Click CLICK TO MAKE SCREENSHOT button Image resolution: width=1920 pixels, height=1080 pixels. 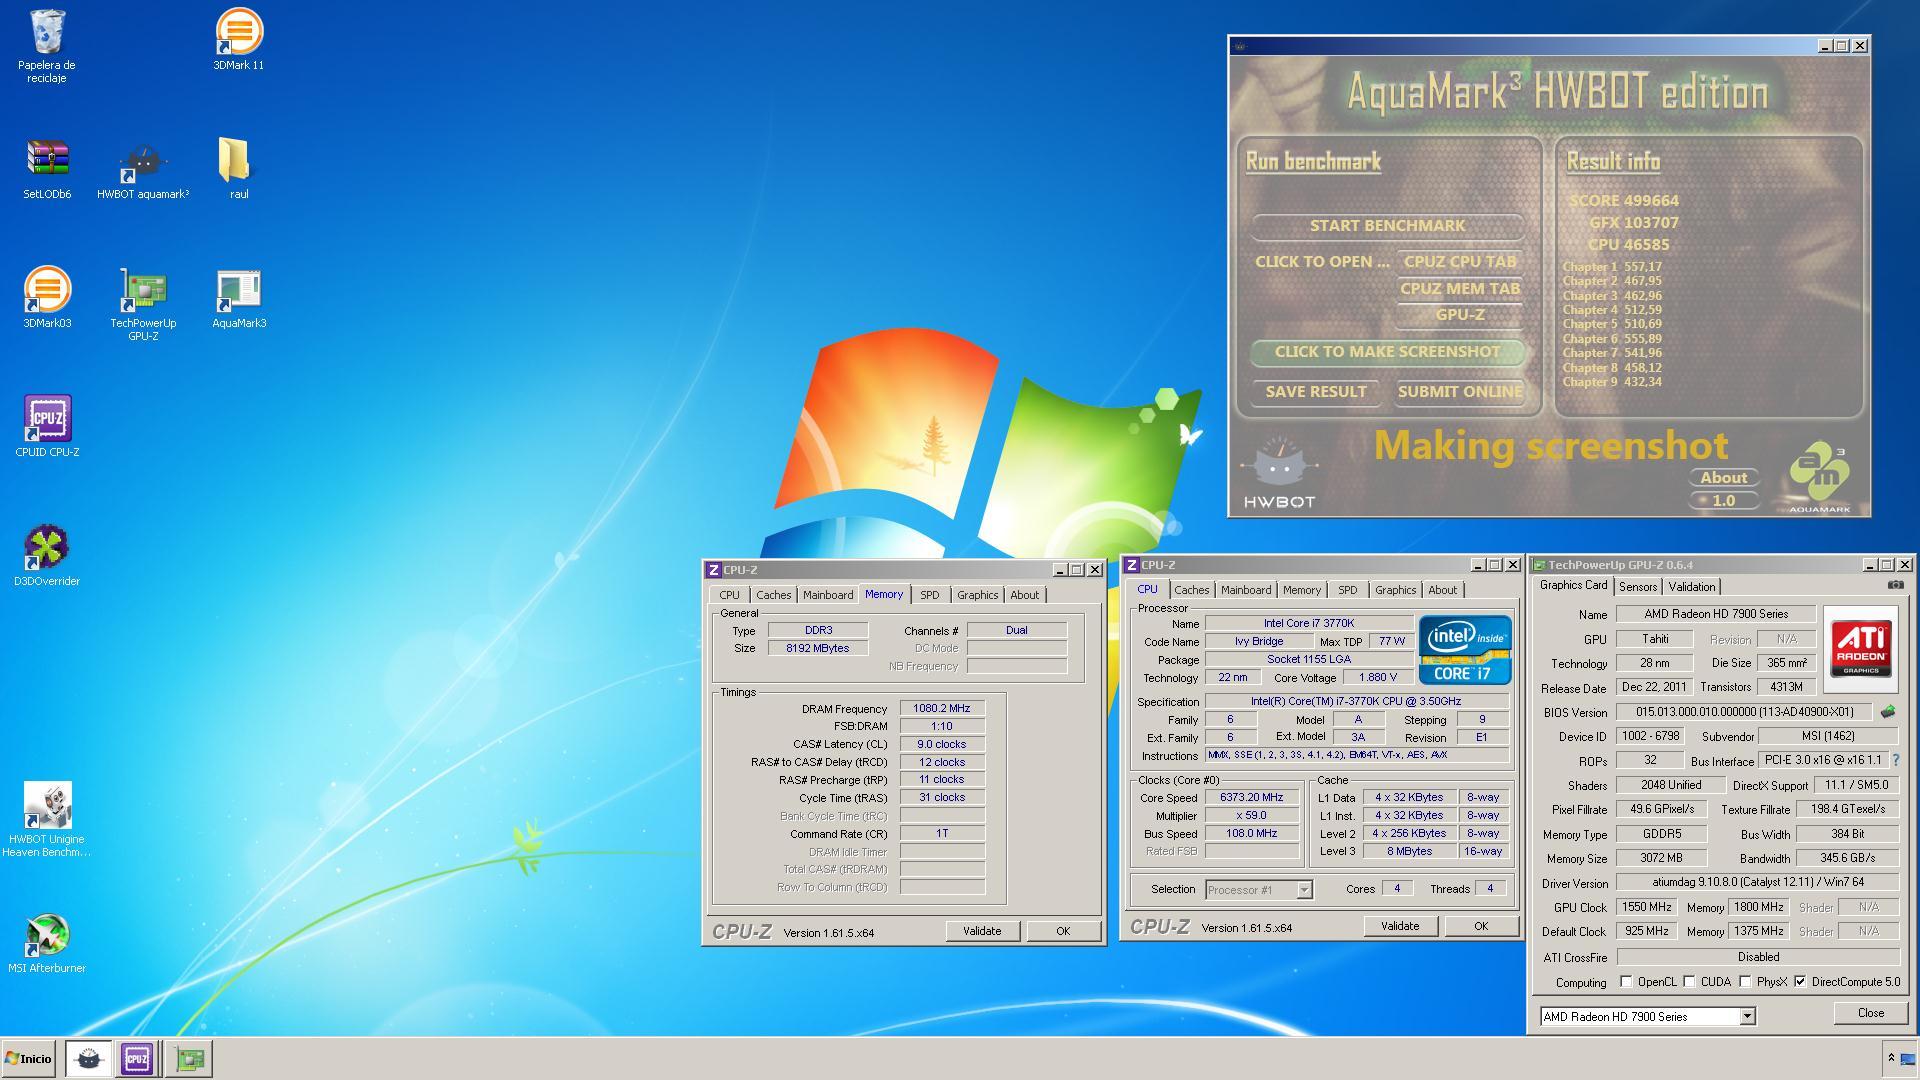[1387, 352]
